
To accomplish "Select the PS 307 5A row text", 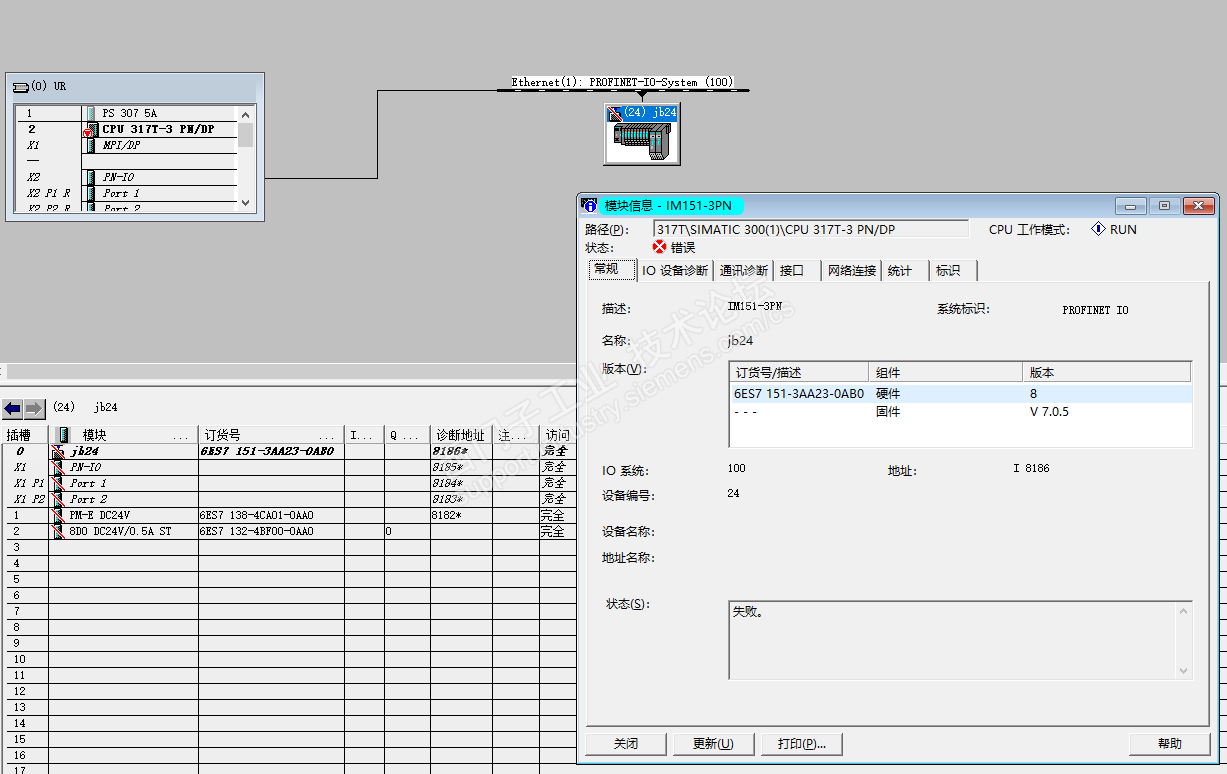I will click(x=130, y=113).
